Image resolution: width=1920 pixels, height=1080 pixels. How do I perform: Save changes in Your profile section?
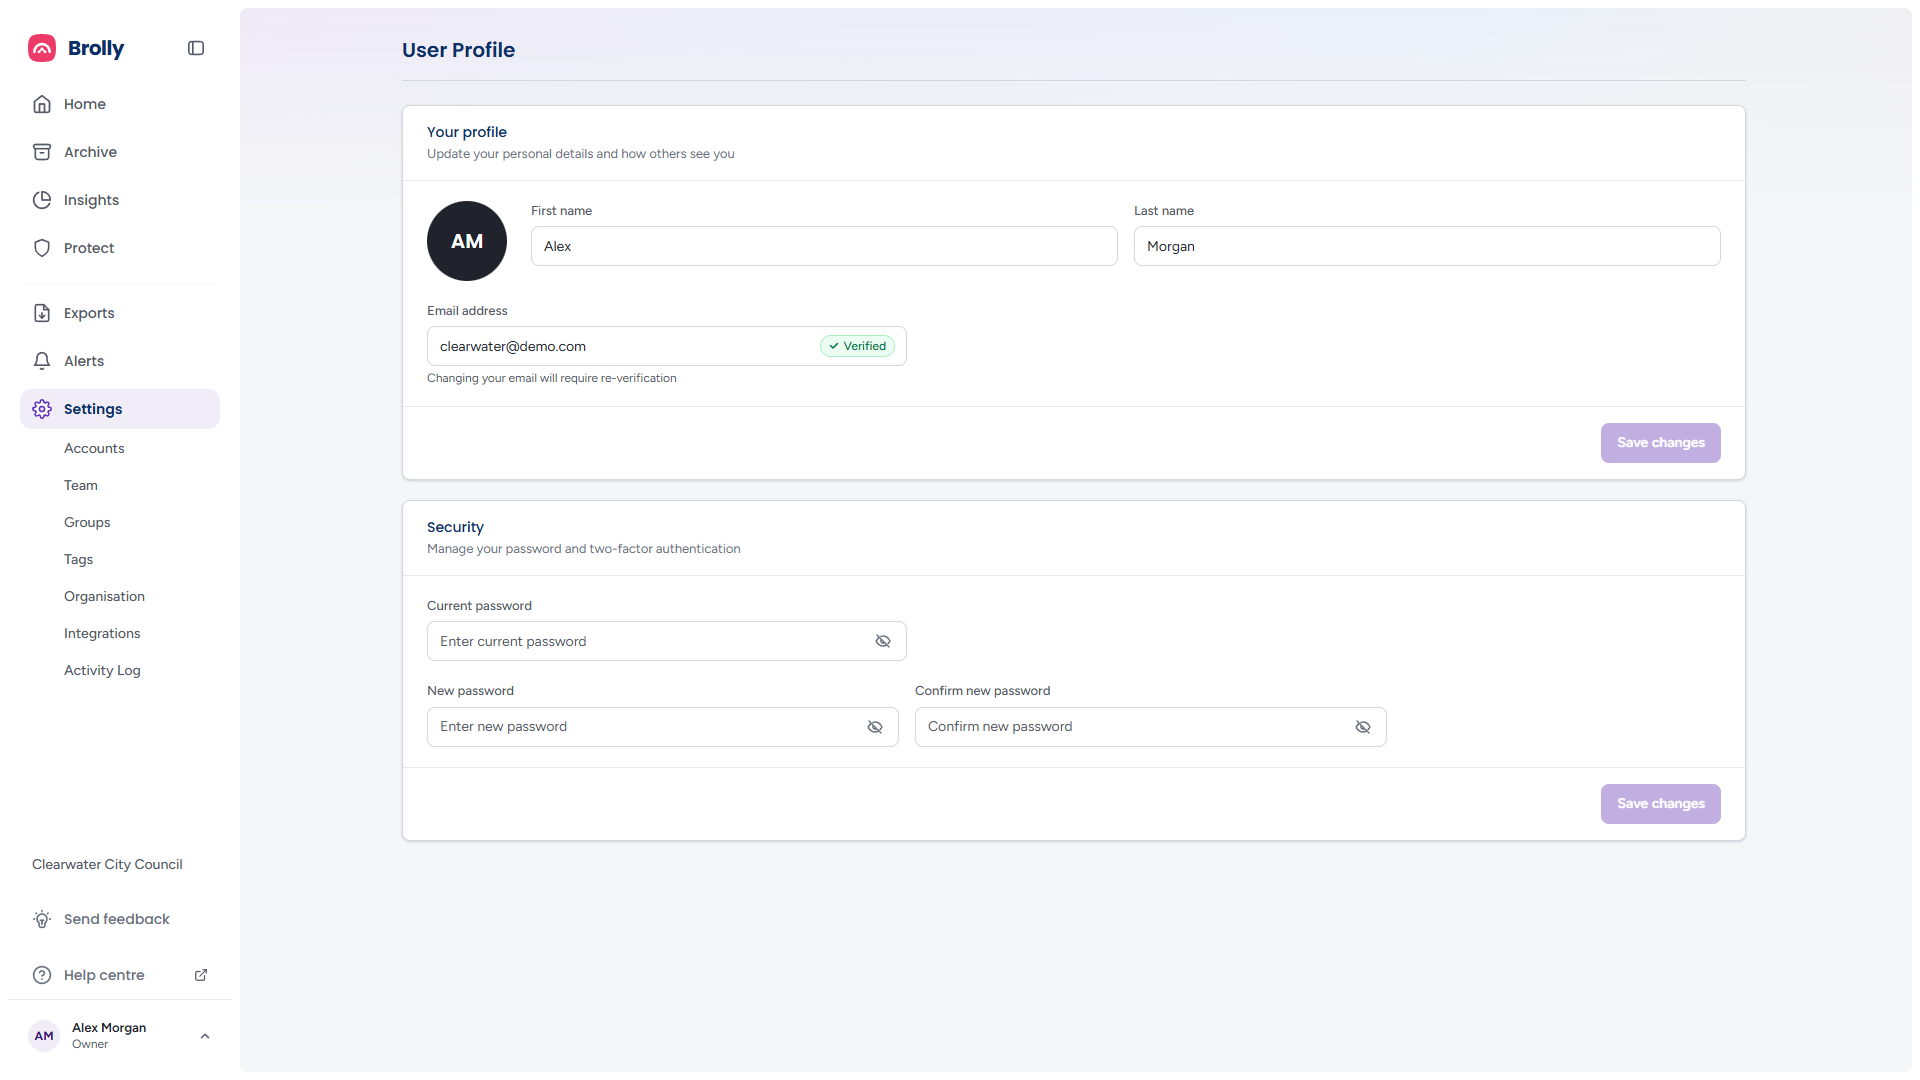[x=1660, y=443]
